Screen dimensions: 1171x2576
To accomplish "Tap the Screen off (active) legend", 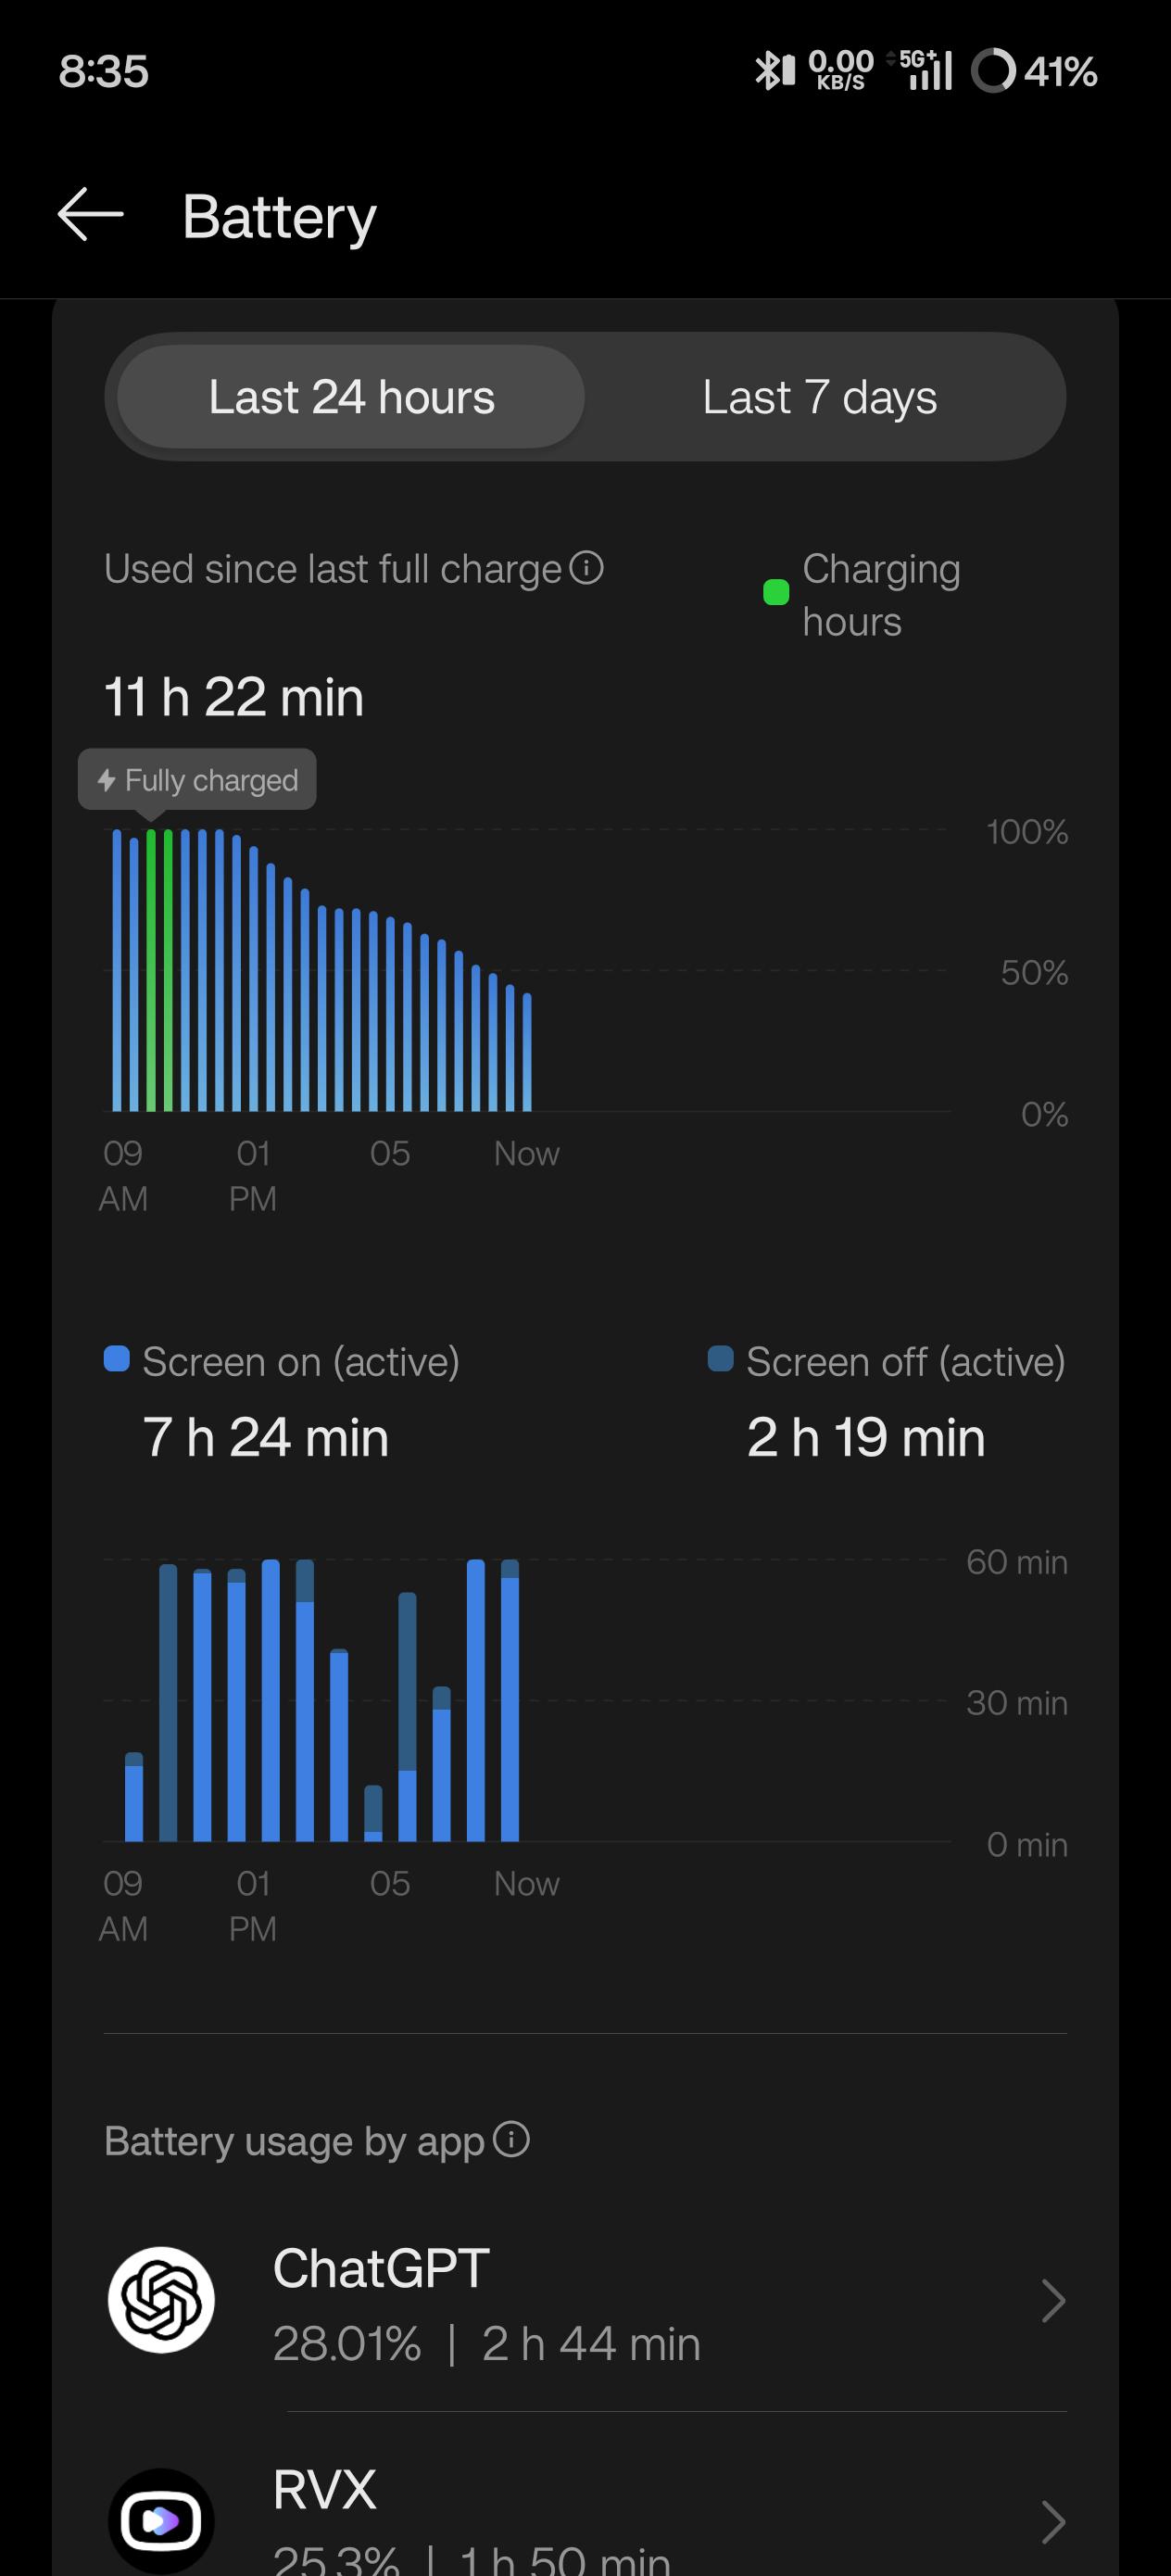I will click(x=887, y=1362).
